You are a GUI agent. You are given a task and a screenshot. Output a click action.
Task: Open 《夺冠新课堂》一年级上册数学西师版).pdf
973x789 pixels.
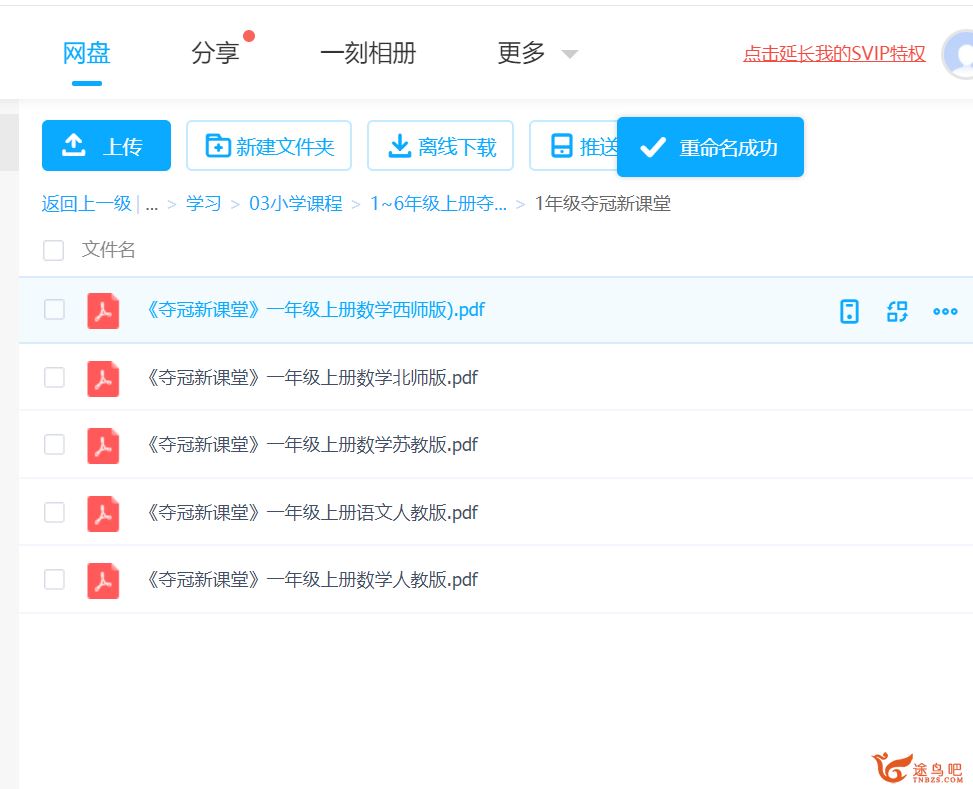316,310
